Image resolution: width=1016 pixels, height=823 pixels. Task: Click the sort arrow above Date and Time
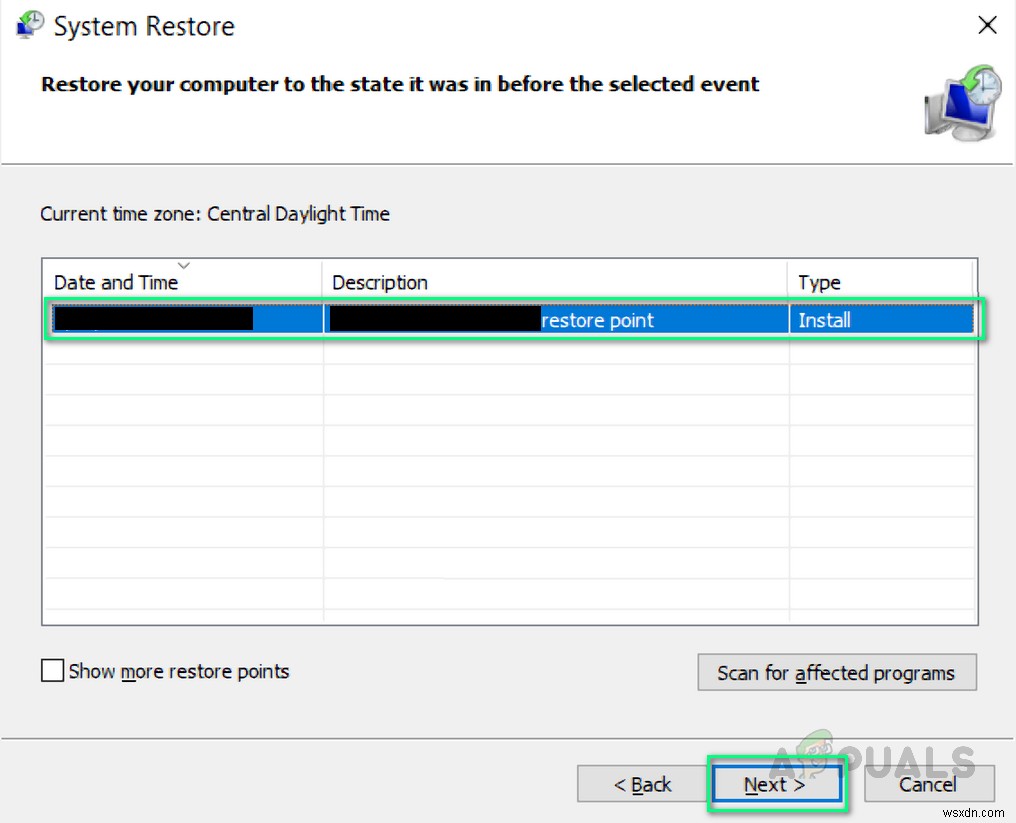coord(184,265)
